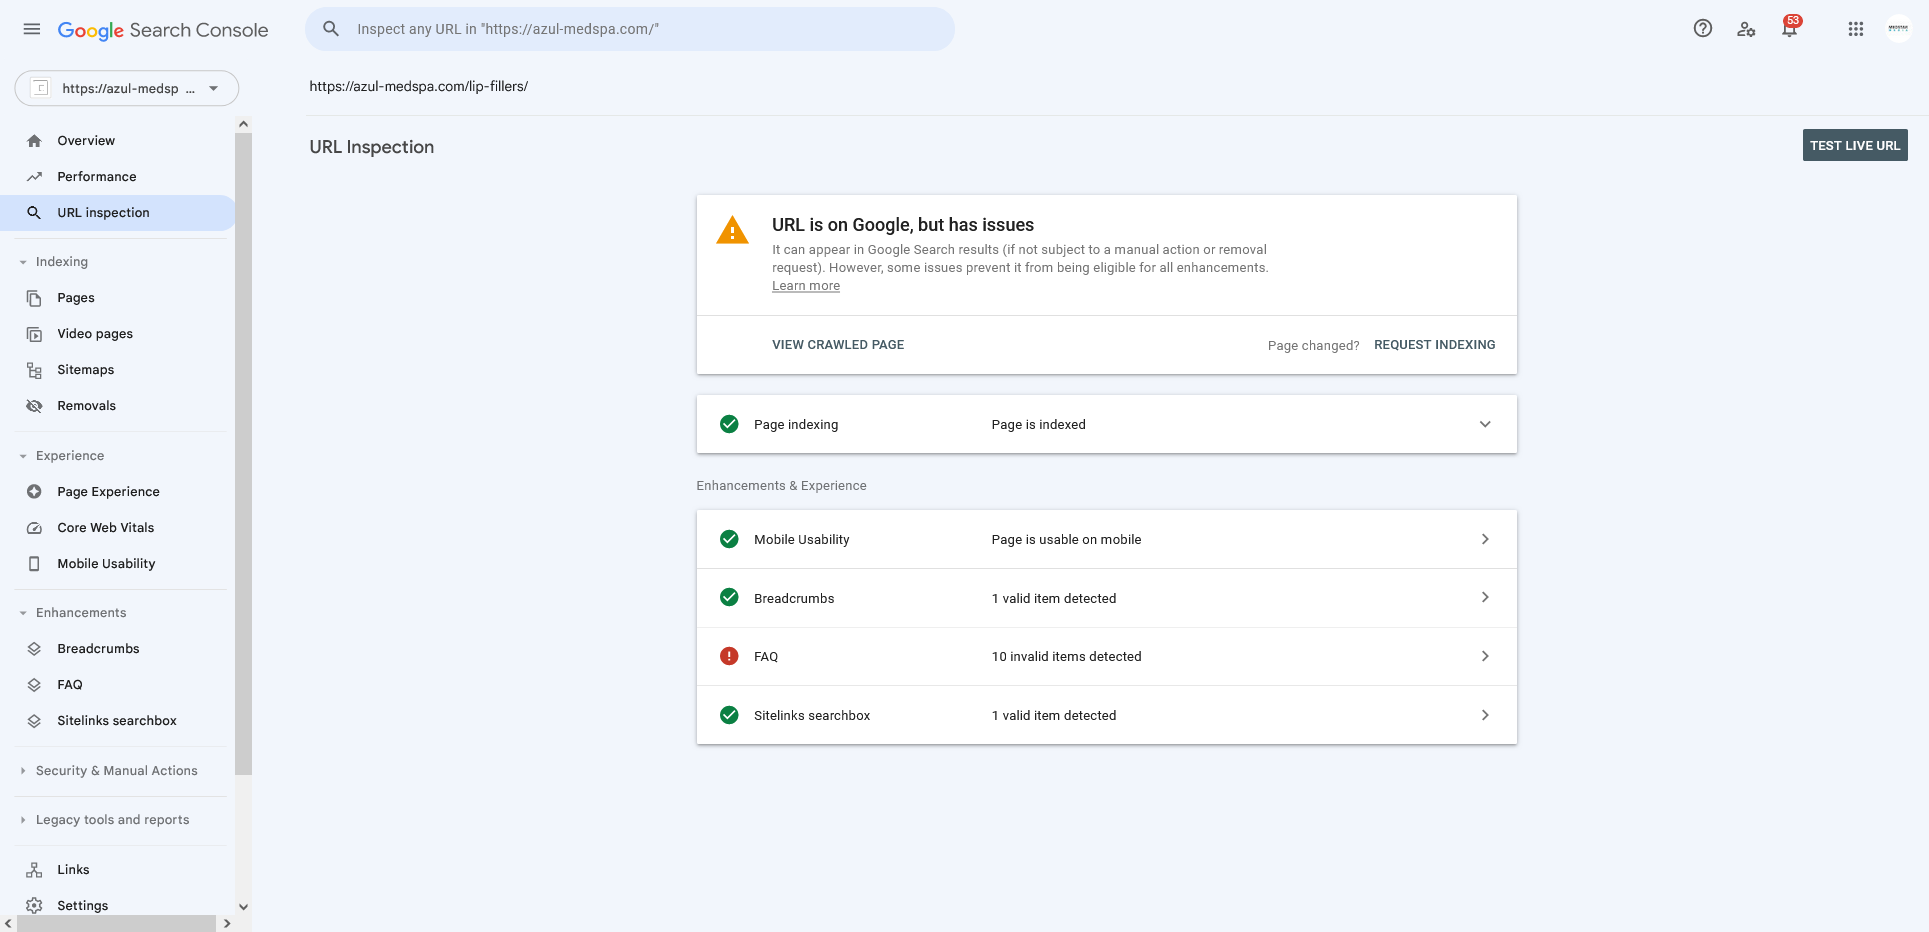Viewport: 1929px width, 932px height.
Task: Open the property selector dropdown
Action: pyautogui.click(x=127, y=88)
